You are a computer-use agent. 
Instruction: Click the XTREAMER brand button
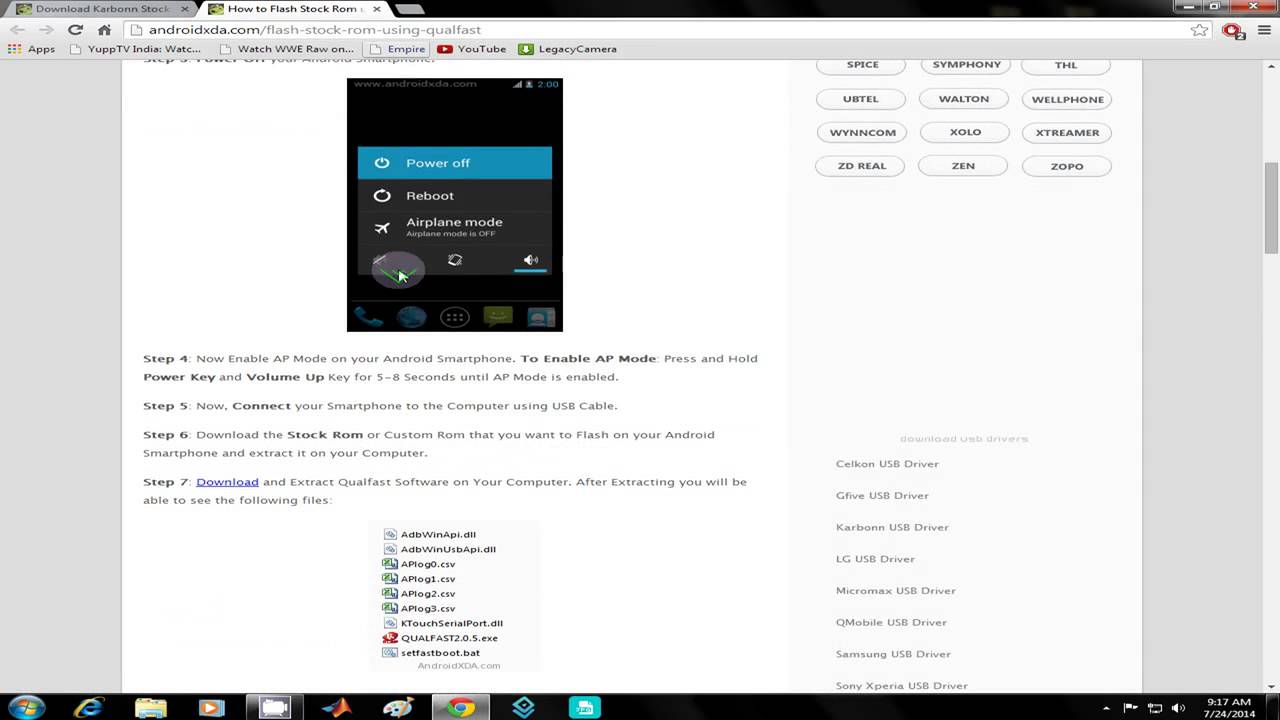pyautogui.click(x=1067, y=132)
